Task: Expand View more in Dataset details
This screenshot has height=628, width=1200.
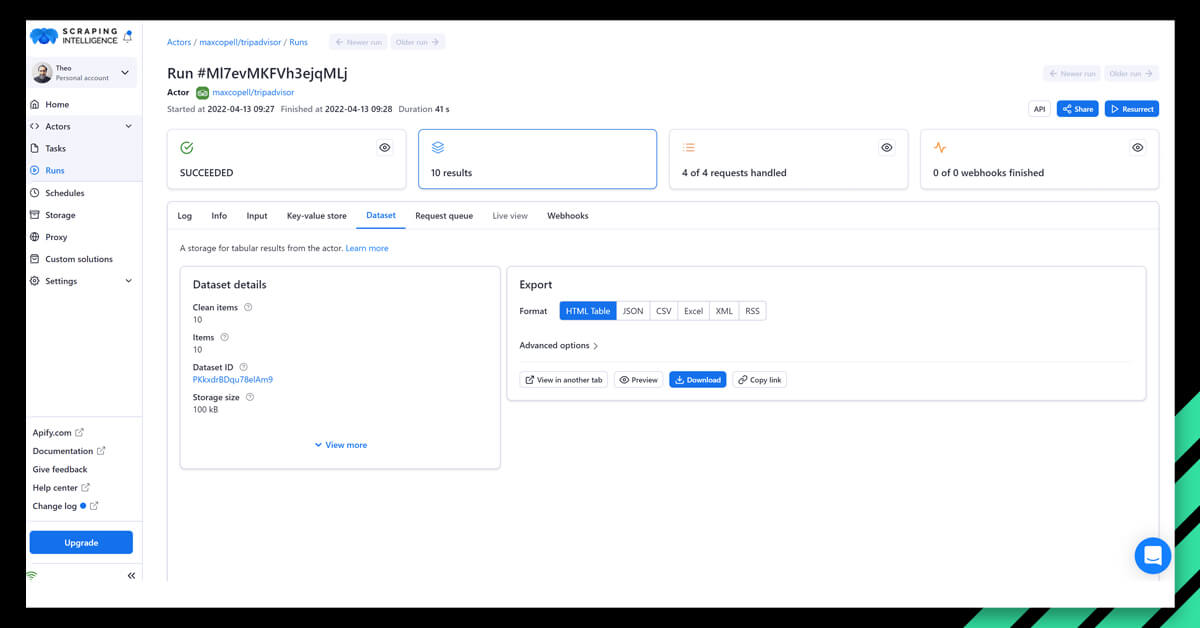Action: click(340, 445)
